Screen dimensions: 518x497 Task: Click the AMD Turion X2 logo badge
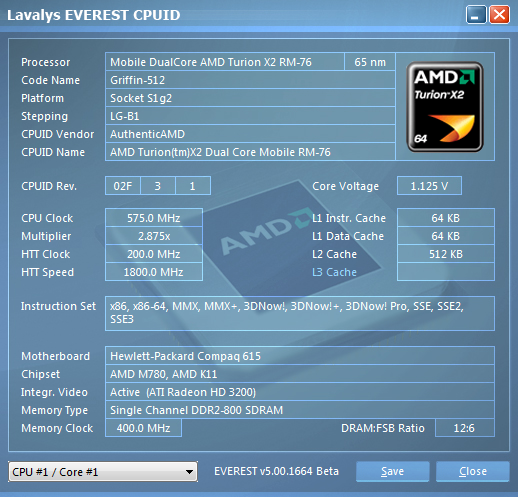click(445, 107)
